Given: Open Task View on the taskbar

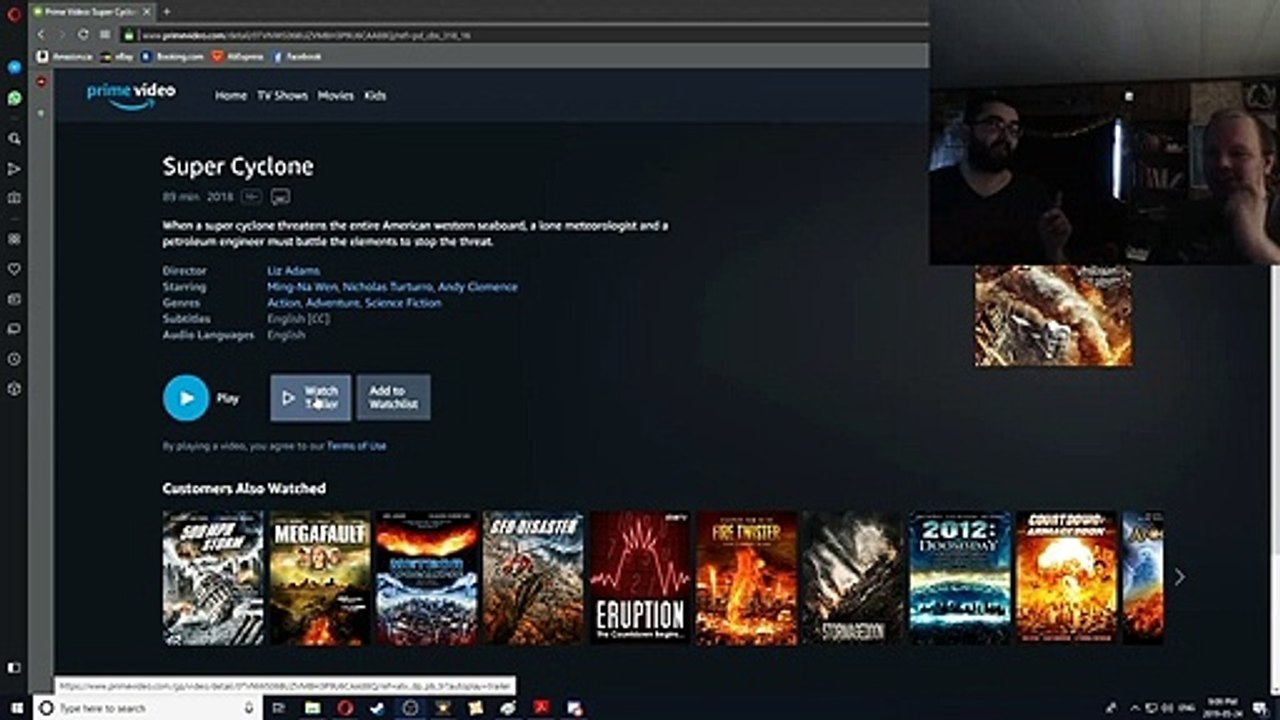Looking at the screenshot, I should [x=279, y=708].
